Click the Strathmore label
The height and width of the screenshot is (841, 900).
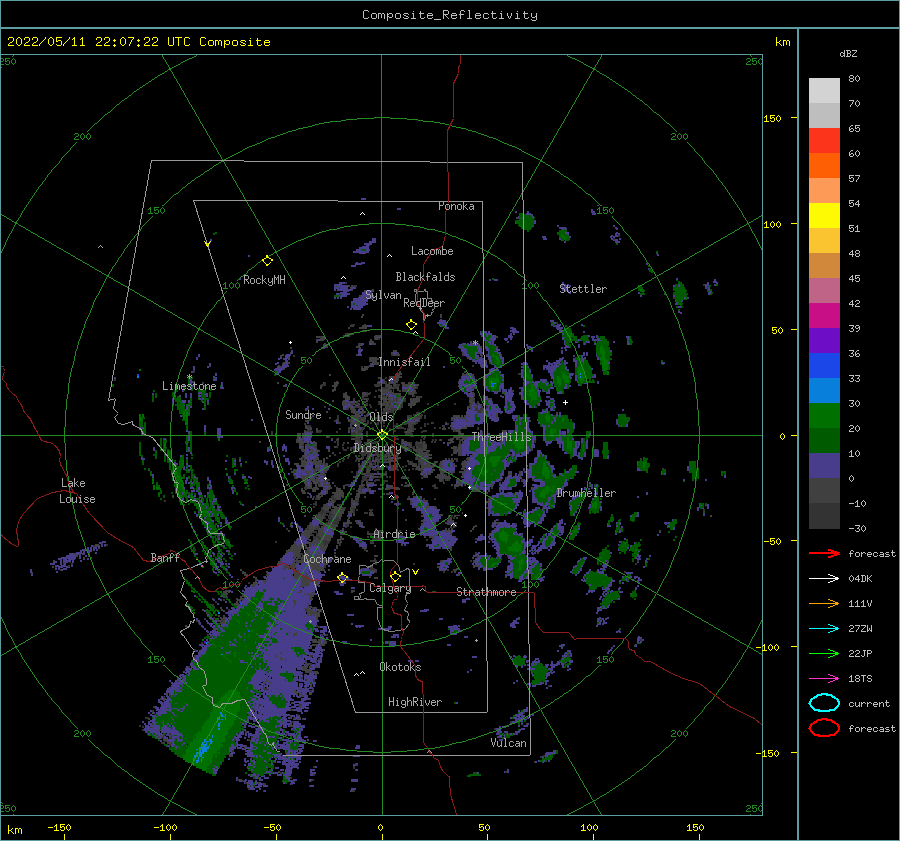coord(486,592)
